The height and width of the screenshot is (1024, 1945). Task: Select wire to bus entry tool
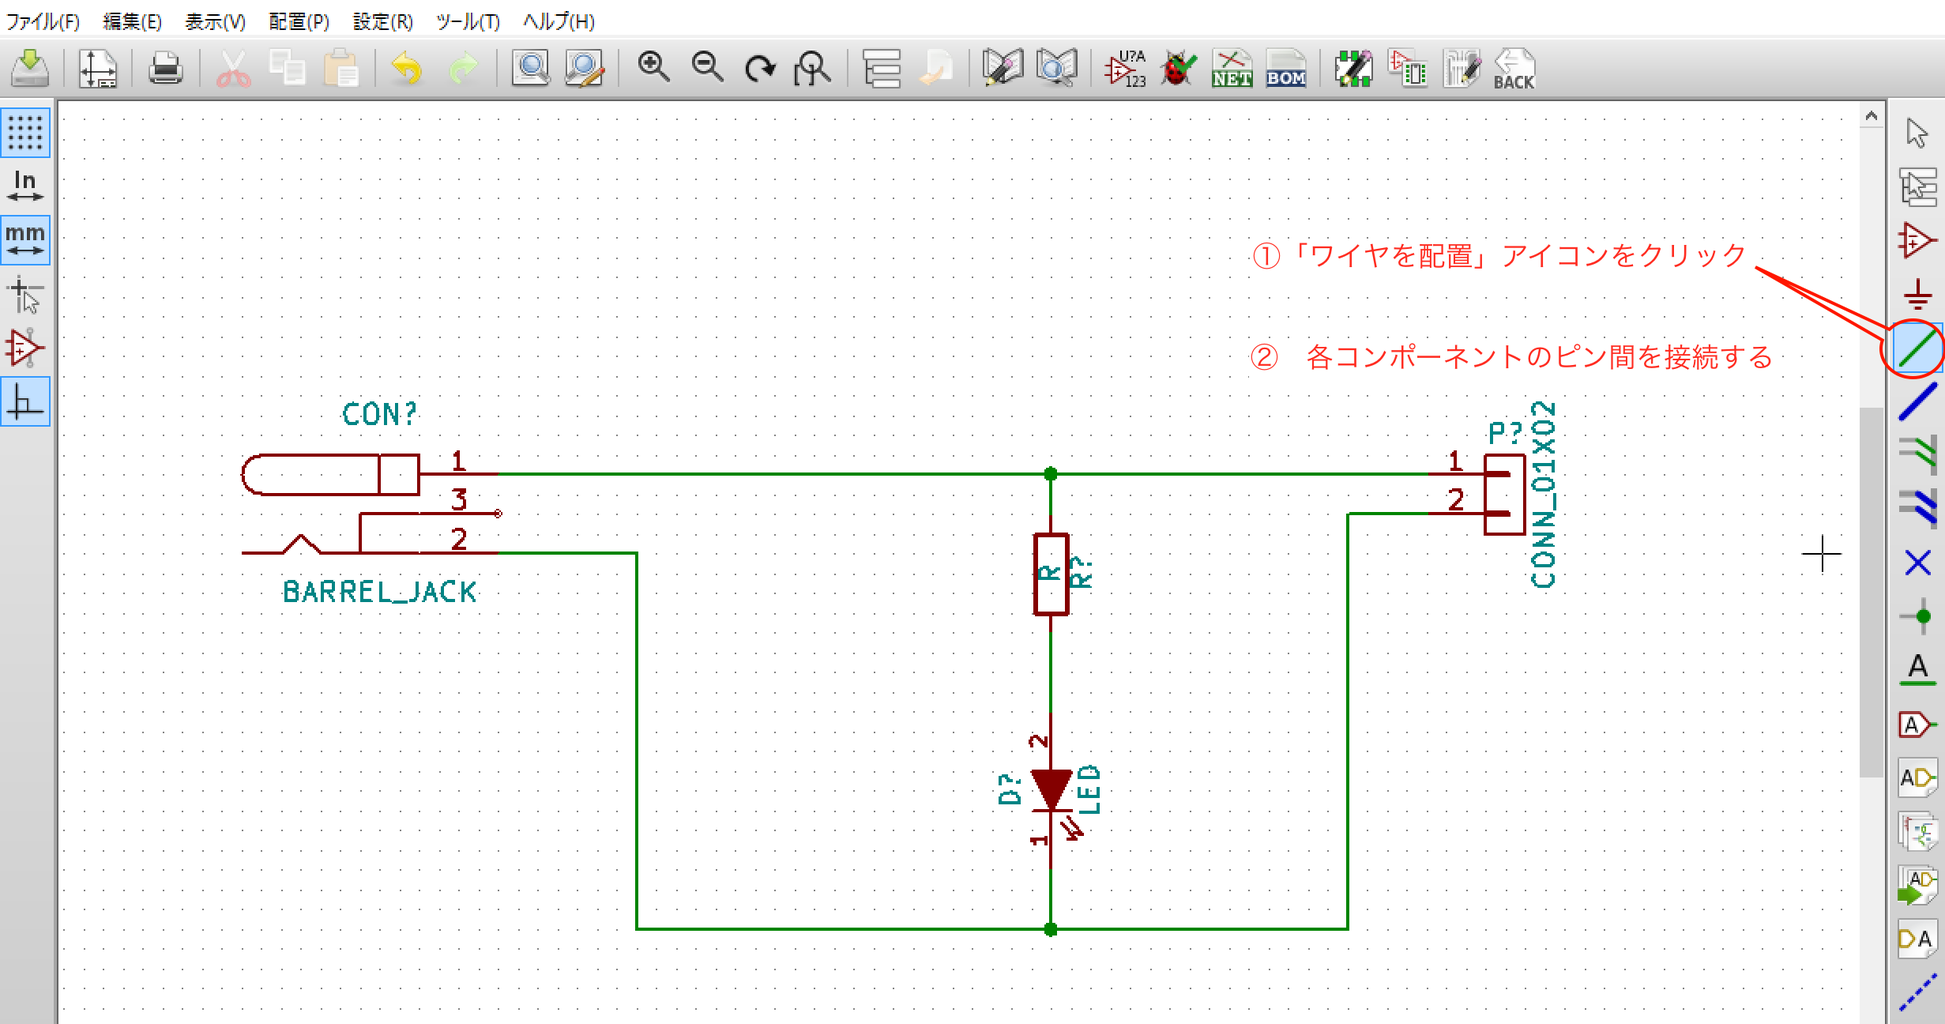(1917, 455)
